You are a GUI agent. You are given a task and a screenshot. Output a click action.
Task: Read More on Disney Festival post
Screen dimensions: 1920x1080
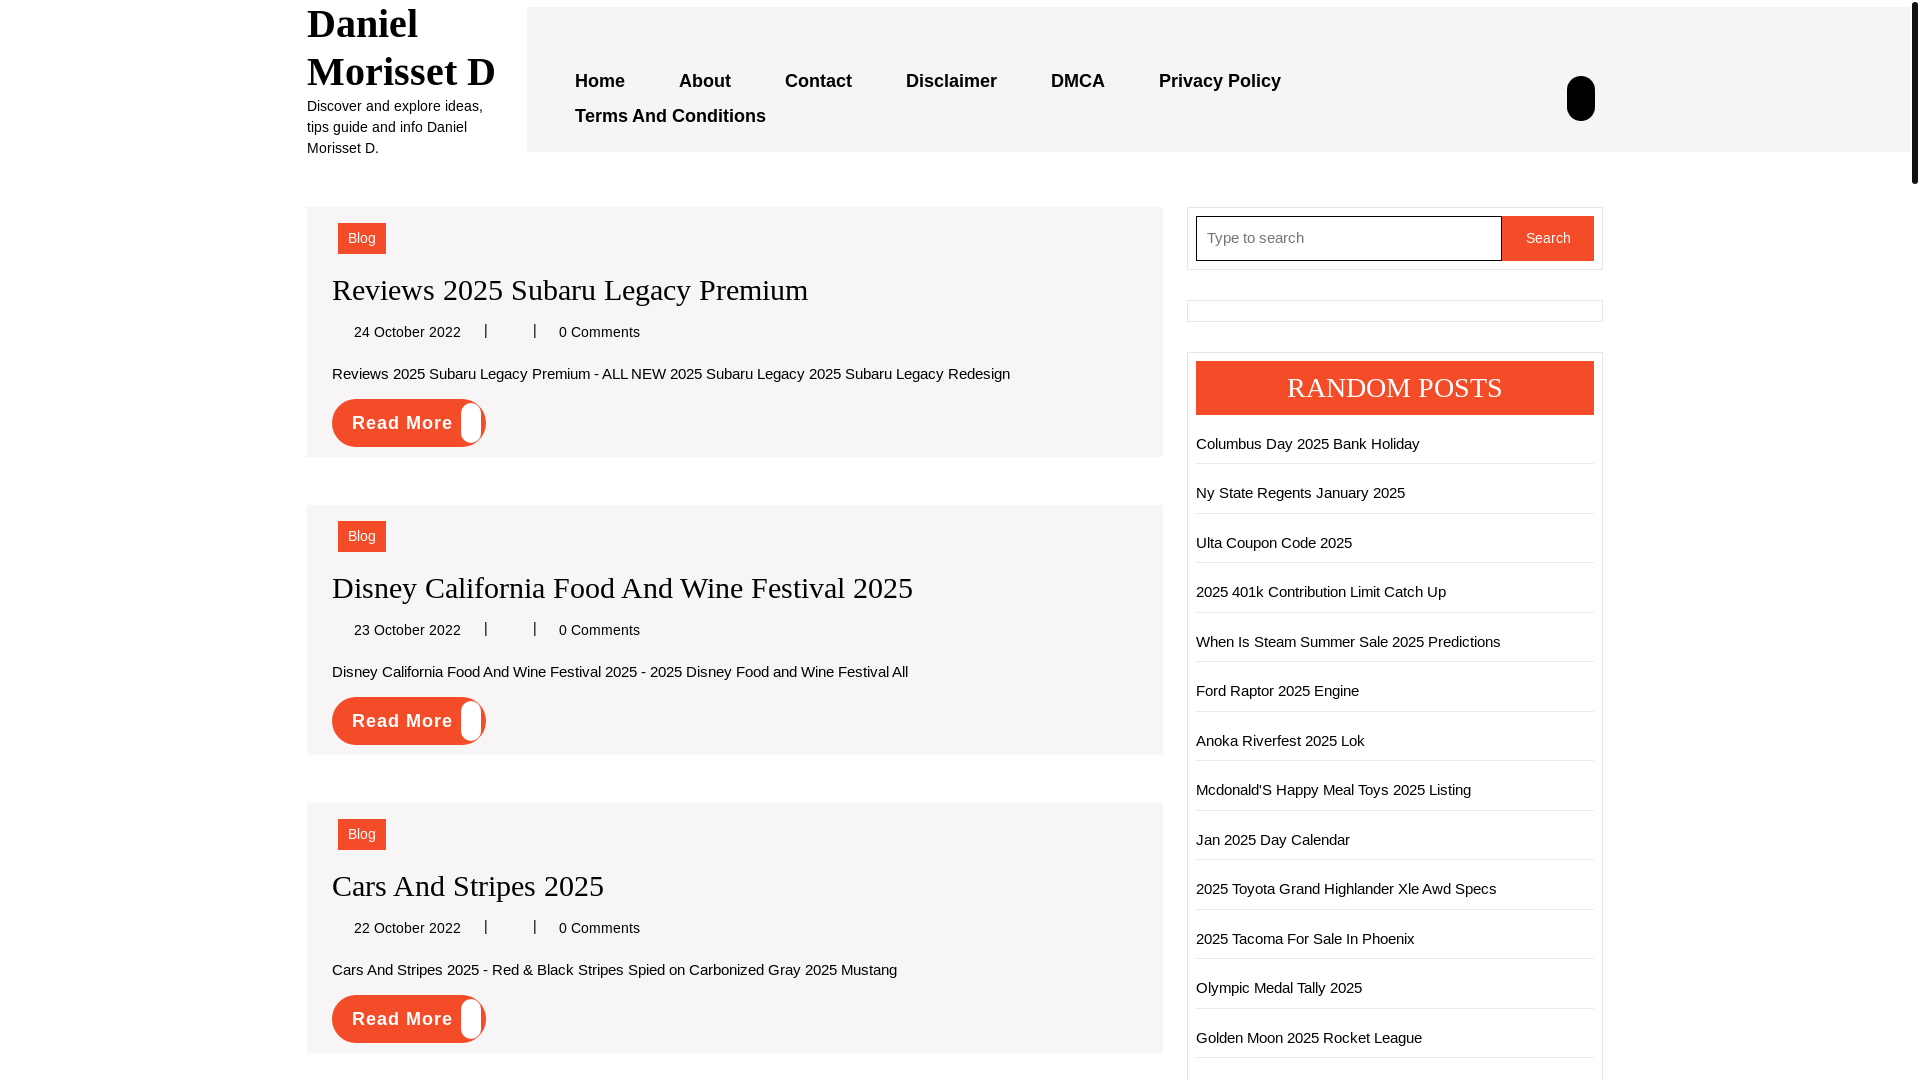(x=408, y=721)
